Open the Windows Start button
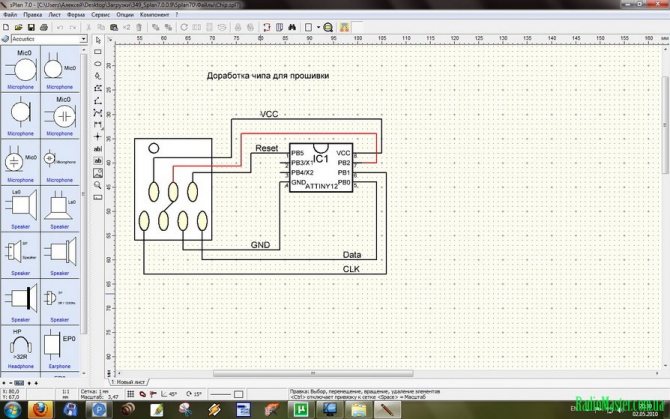Viewport: 670px width, 419px height. pos(10,410)
